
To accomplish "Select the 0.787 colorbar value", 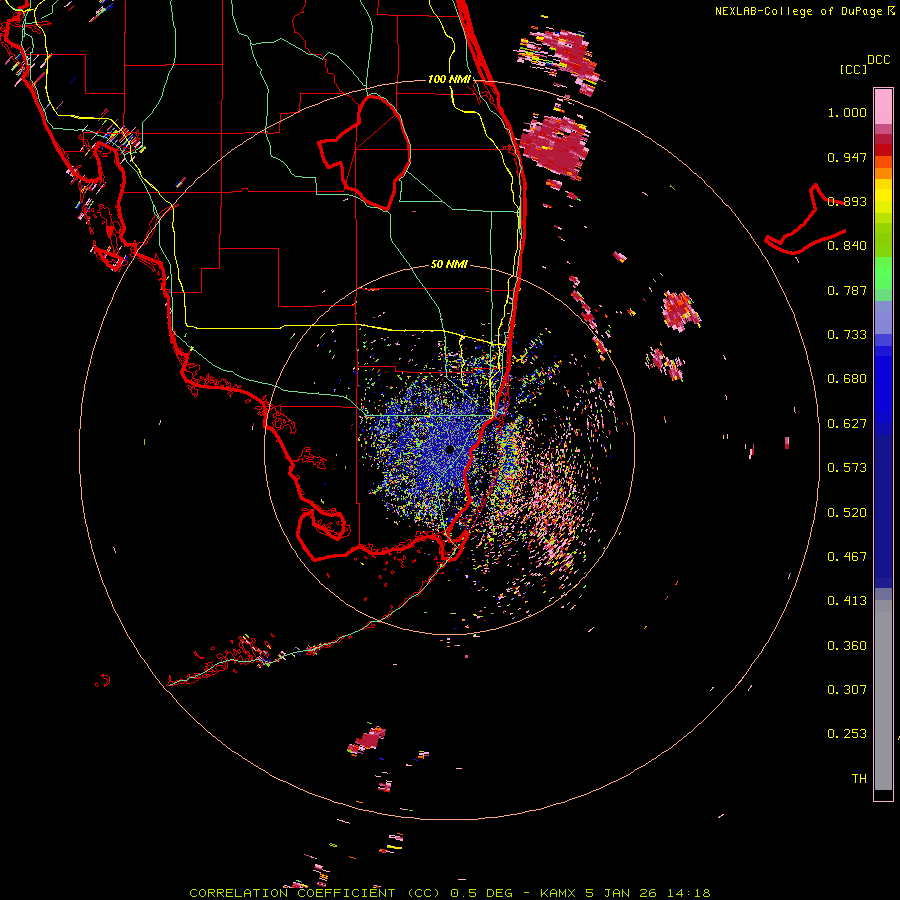I will [847, 290].
